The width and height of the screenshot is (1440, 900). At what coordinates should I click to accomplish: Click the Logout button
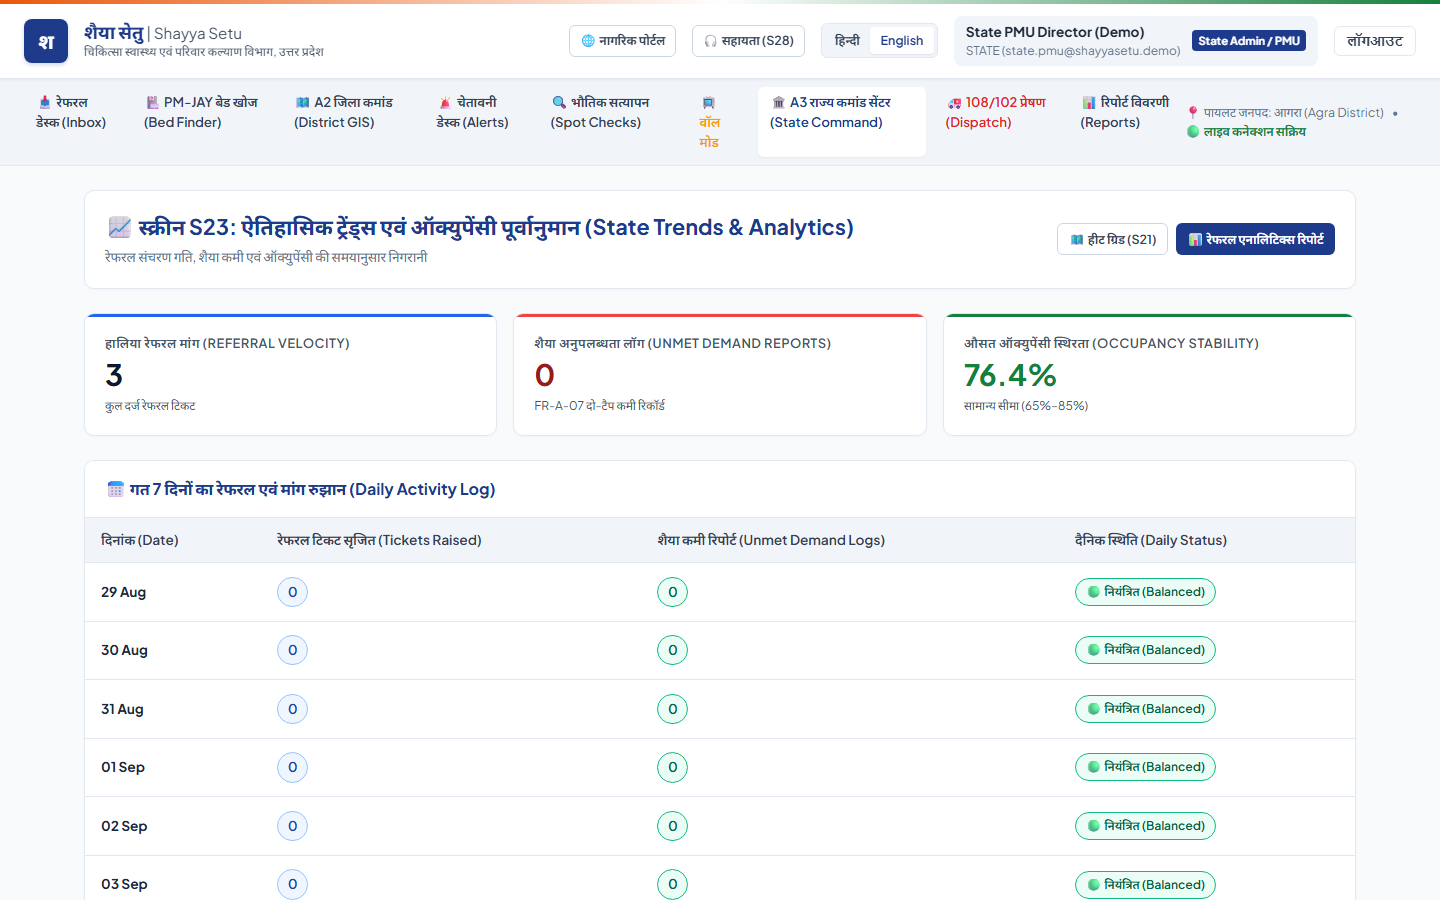(x=1375, y=41)
